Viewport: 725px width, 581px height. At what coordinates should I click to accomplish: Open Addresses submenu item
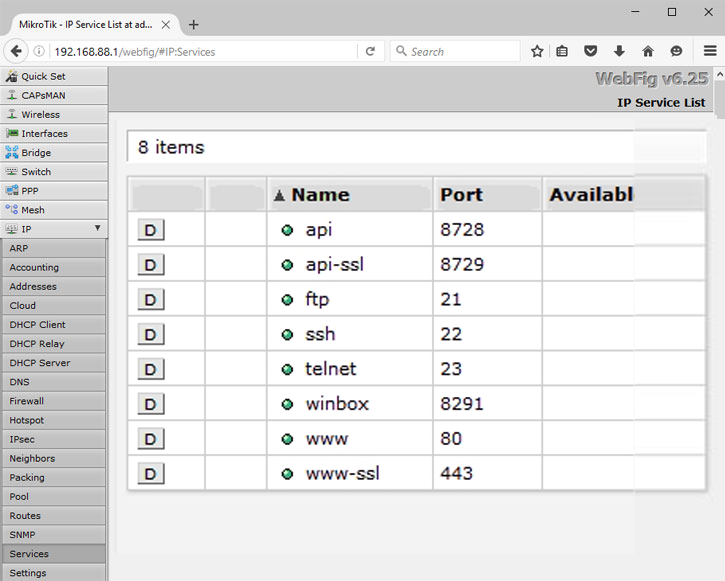tap(54, 286)
